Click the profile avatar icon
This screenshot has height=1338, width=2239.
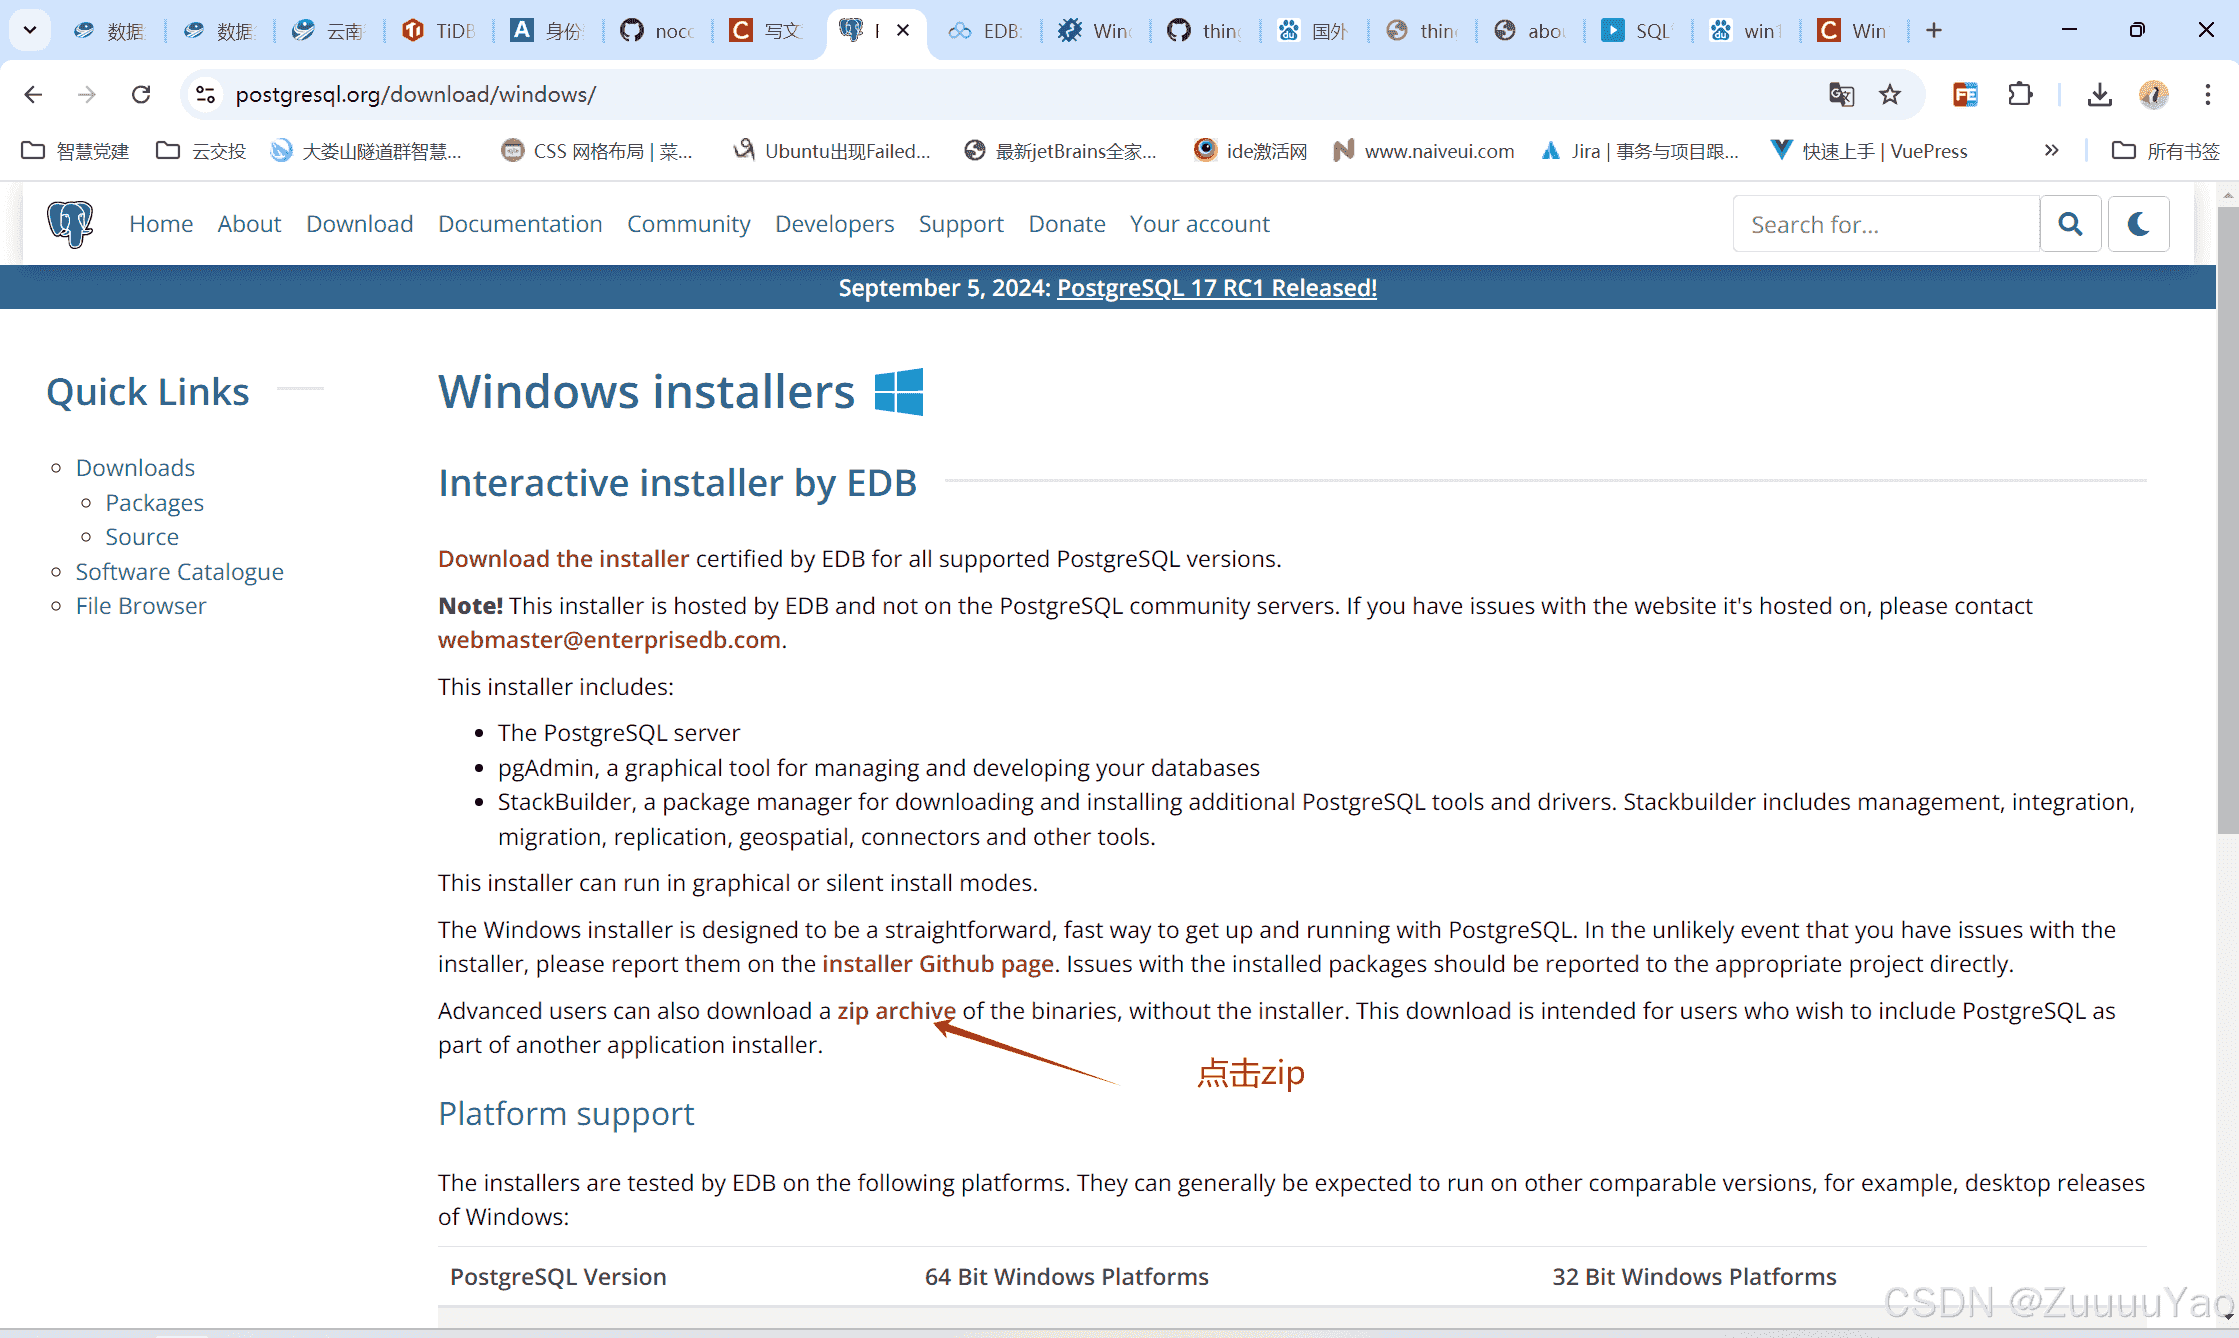pyautogui.click(x=2153, y=94)
